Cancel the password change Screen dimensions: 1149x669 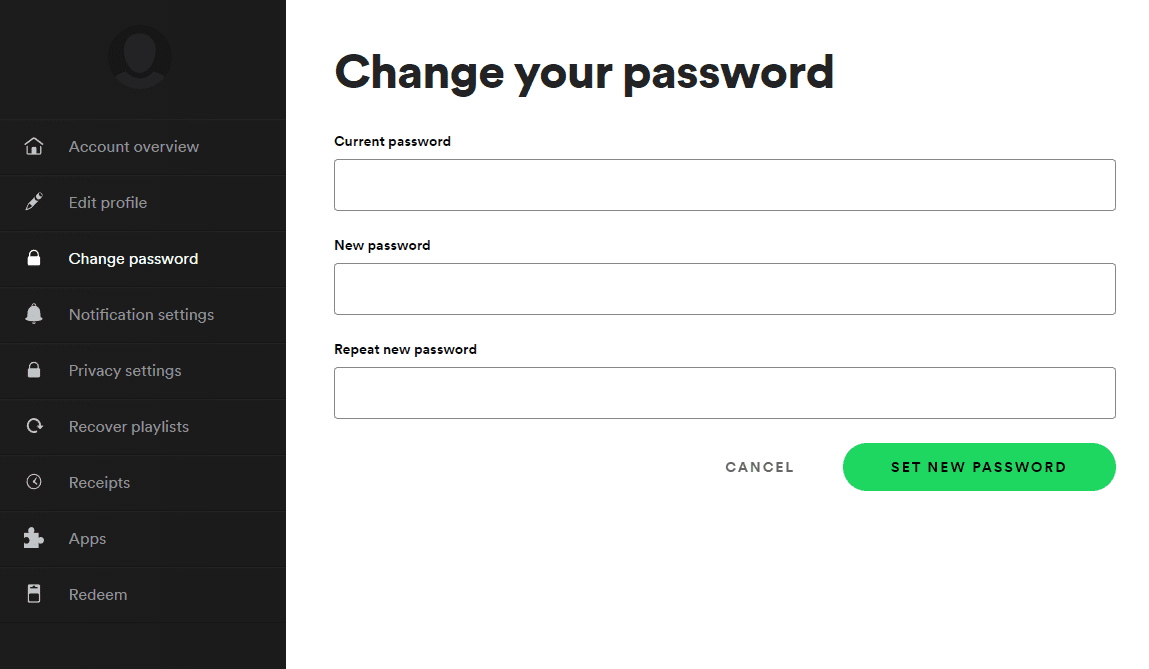point(759,467)
